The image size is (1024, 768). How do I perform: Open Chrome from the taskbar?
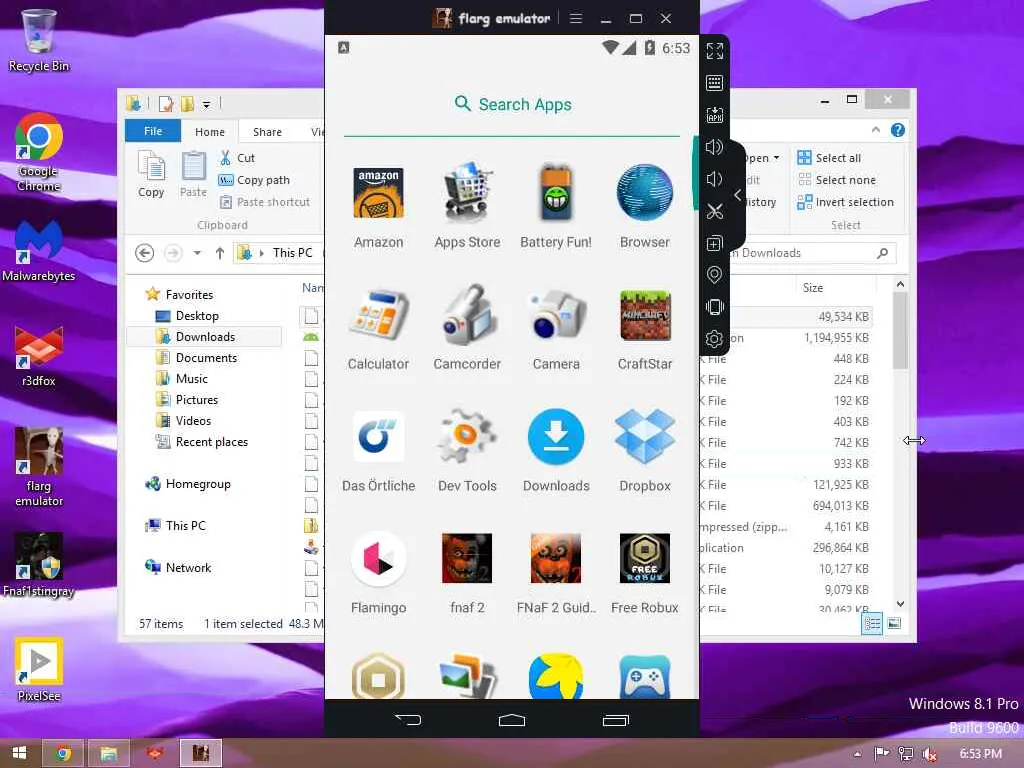[63, 753]
